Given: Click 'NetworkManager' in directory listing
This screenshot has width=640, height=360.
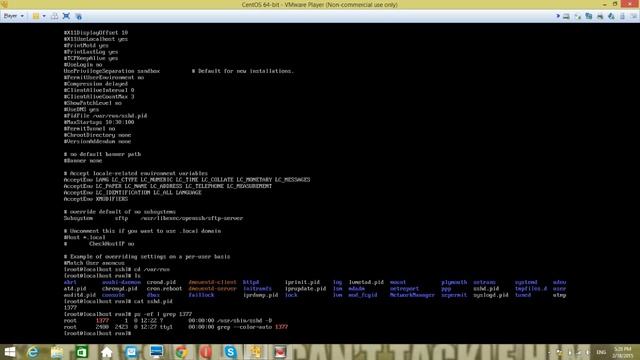Looking at the screenshot, I should [412, 295].
